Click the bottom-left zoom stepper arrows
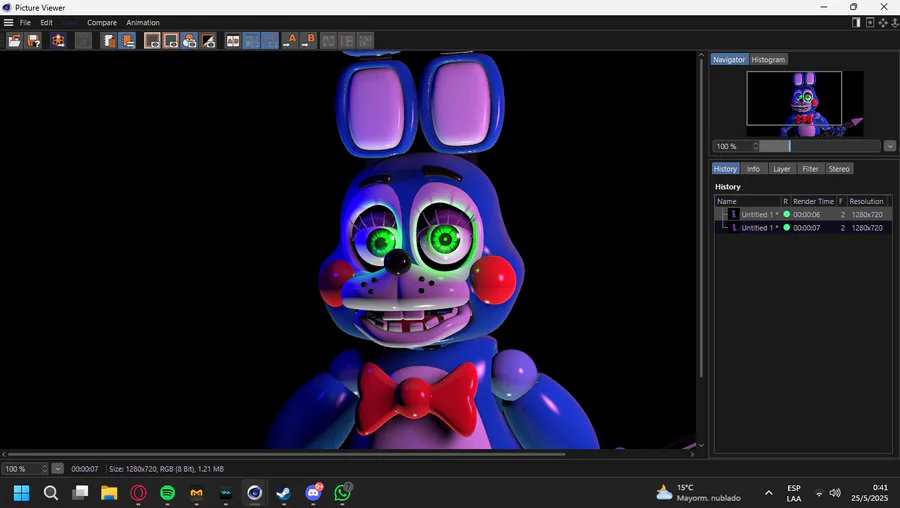The image size is (900, 508). 44,469
